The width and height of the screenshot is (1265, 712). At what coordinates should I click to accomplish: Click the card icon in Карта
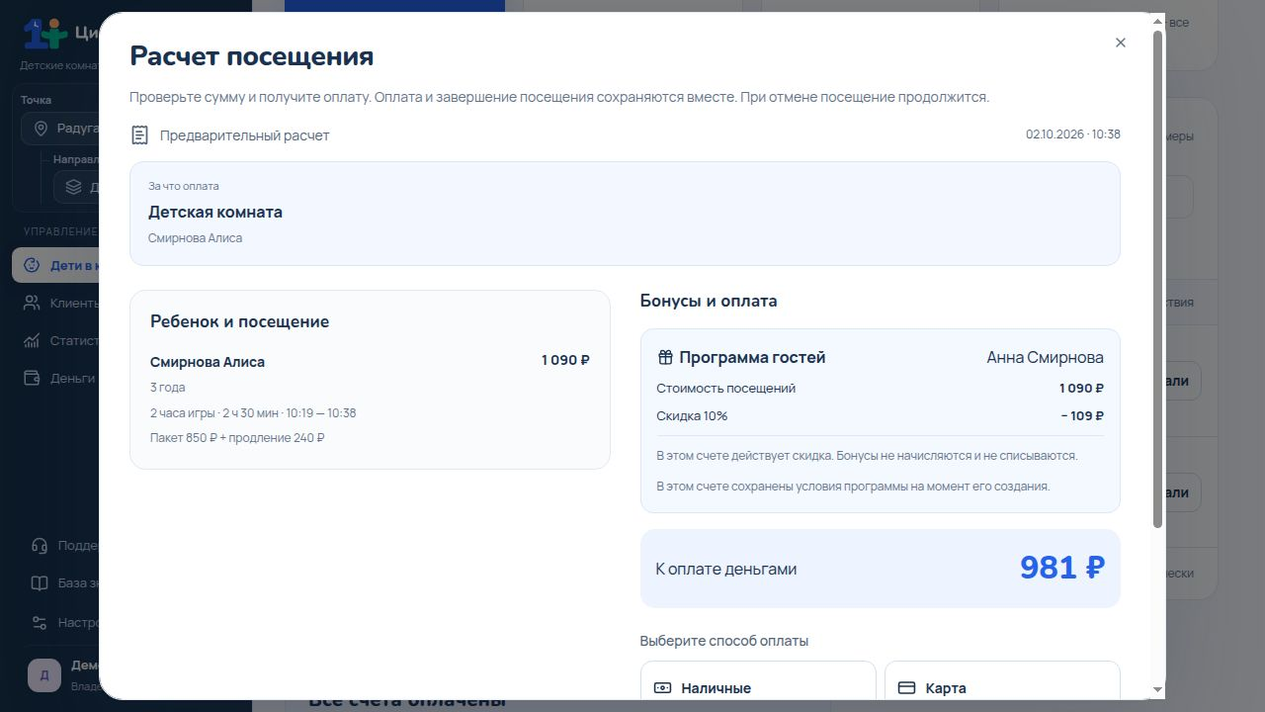907,688
